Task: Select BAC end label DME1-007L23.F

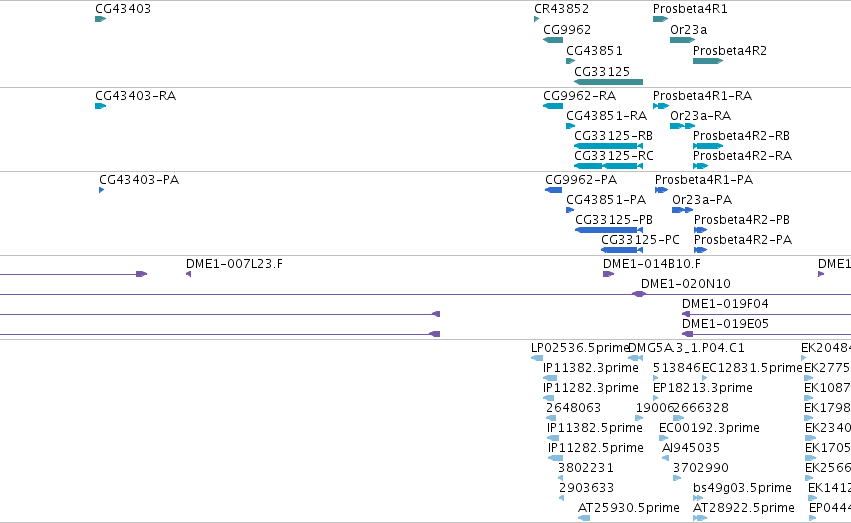Action: point(234,264)
